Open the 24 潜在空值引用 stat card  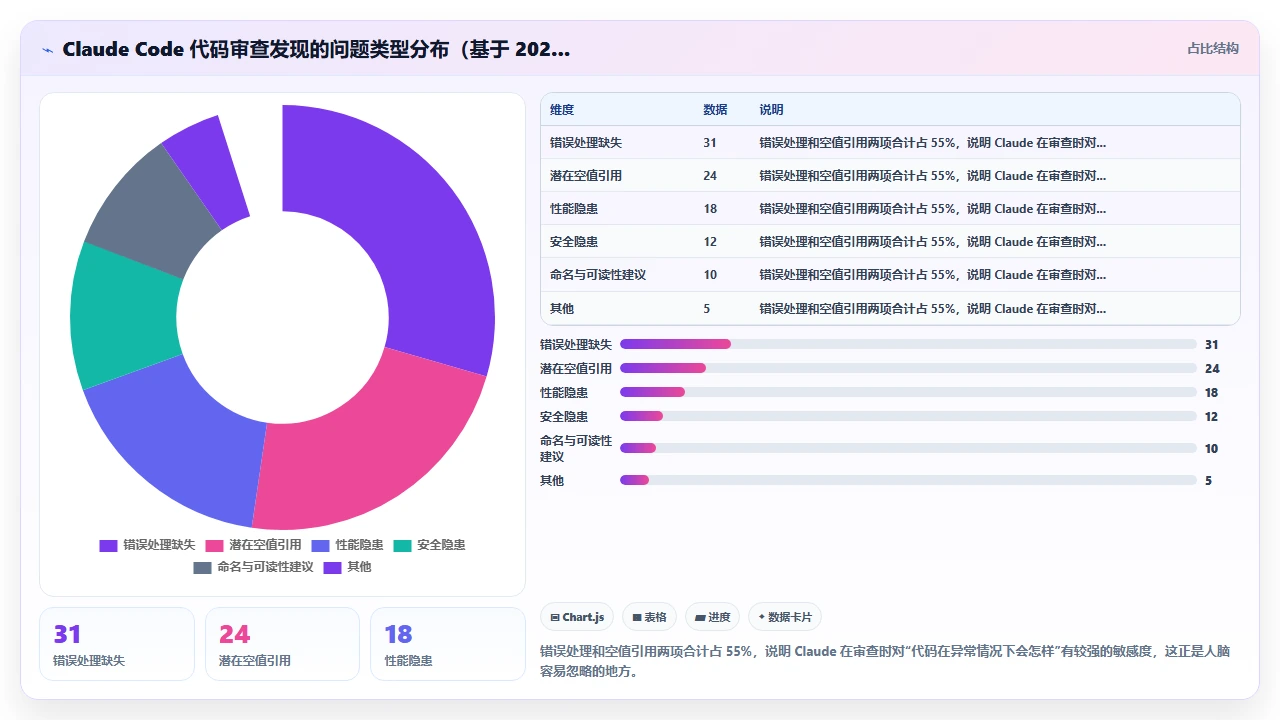click(282, 644)
